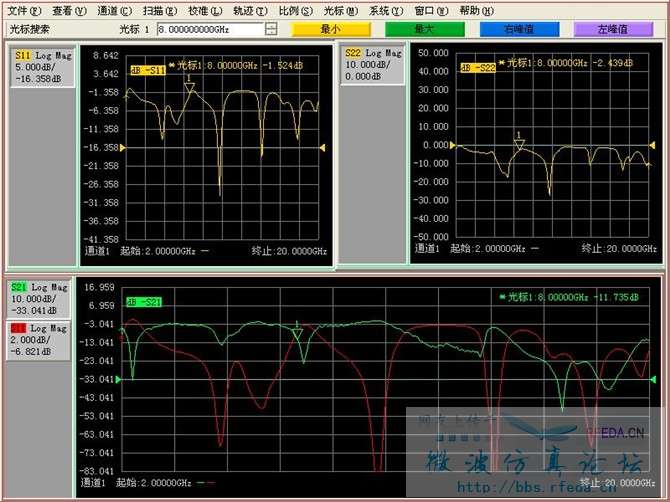Open the 比例(S) menu
Image resolution: width=670 pixels, height=502 pixels.
point(296,11)
